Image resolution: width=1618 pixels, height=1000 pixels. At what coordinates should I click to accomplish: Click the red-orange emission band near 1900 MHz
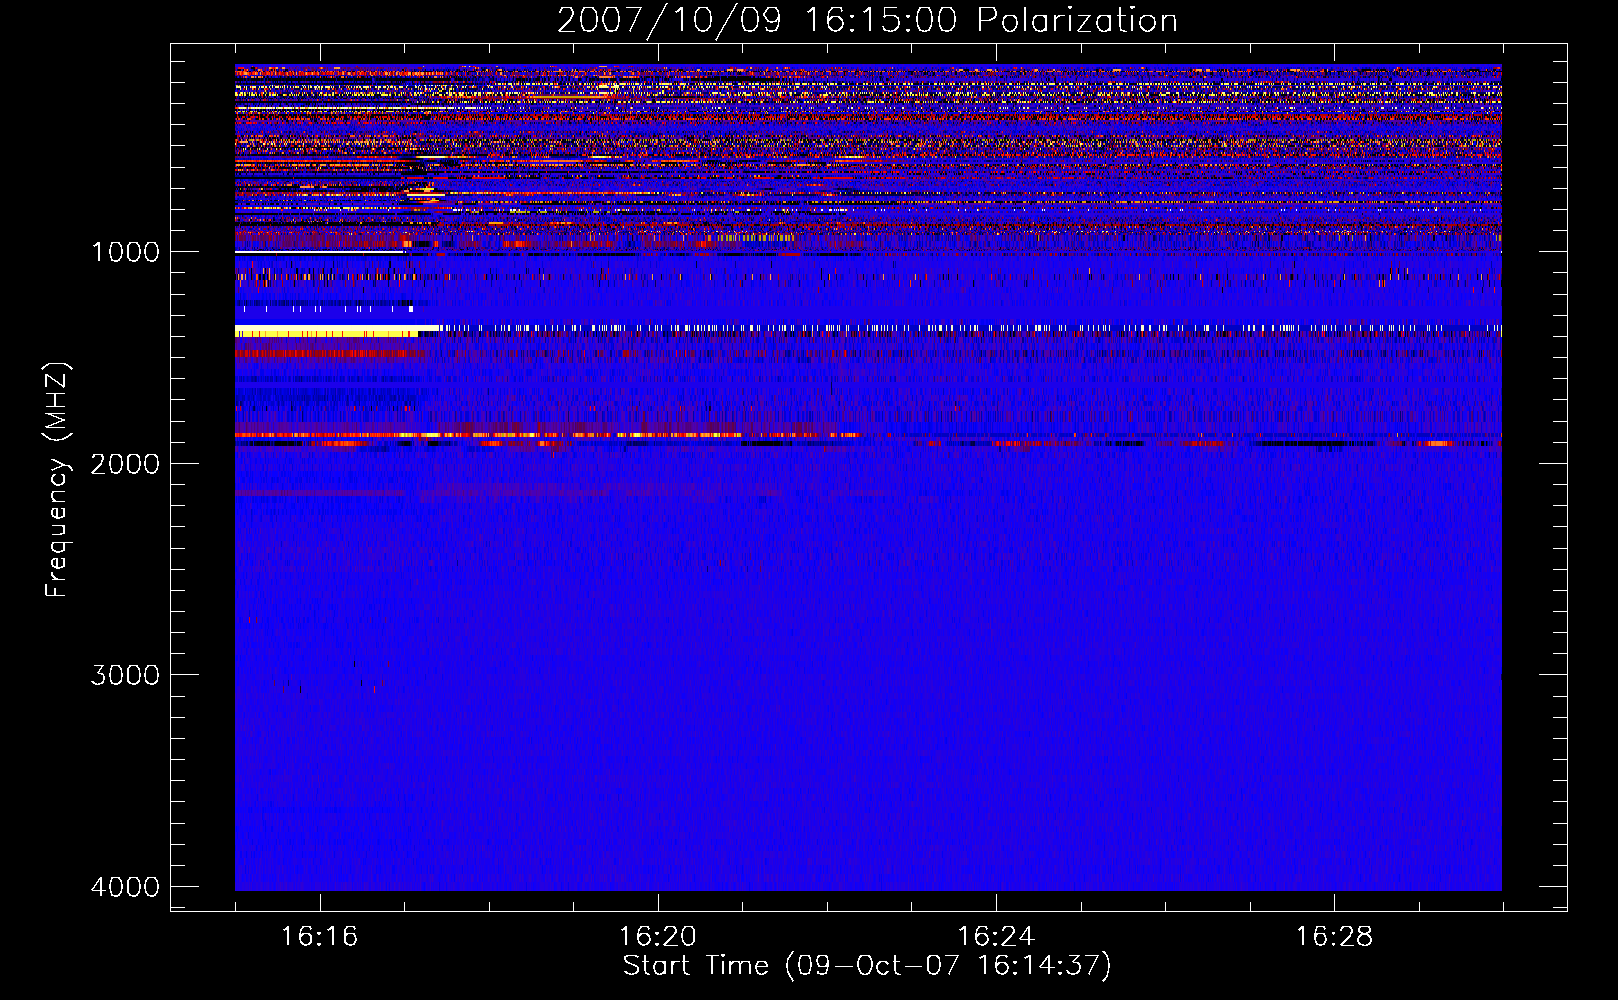click(547, 435)
